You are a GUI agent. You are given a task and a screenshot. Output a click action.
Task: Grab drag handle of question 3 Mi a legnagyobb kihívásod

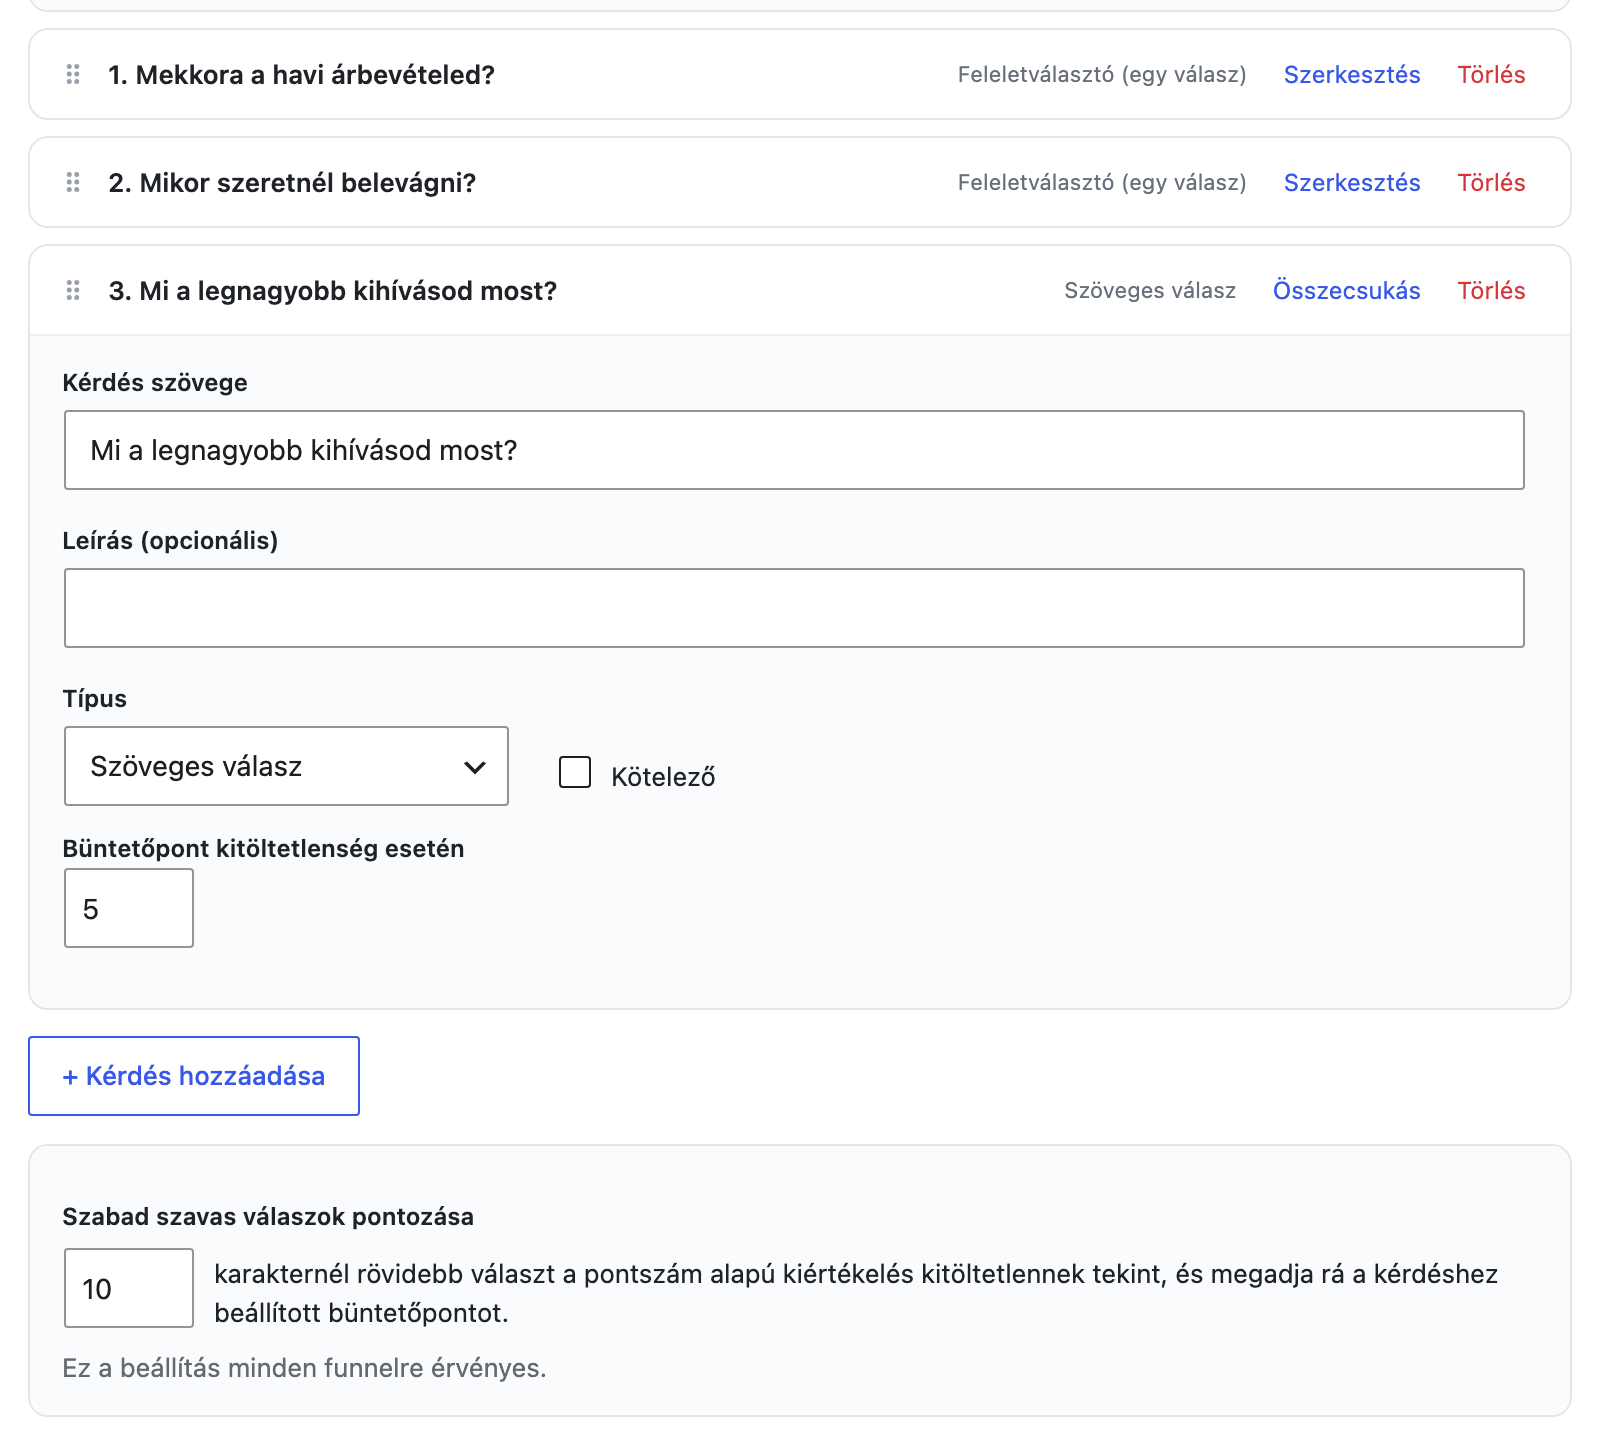click(x=73, y=291)
